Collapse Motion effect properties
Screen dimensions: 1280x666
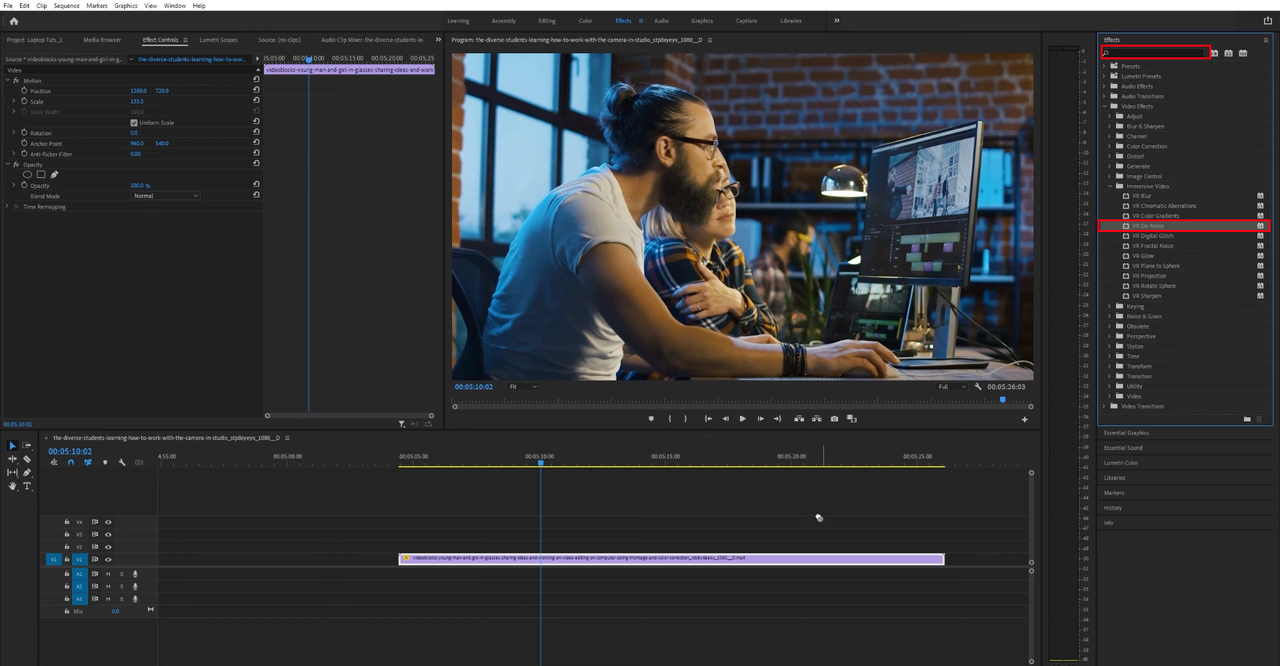(x=8, y=80)
